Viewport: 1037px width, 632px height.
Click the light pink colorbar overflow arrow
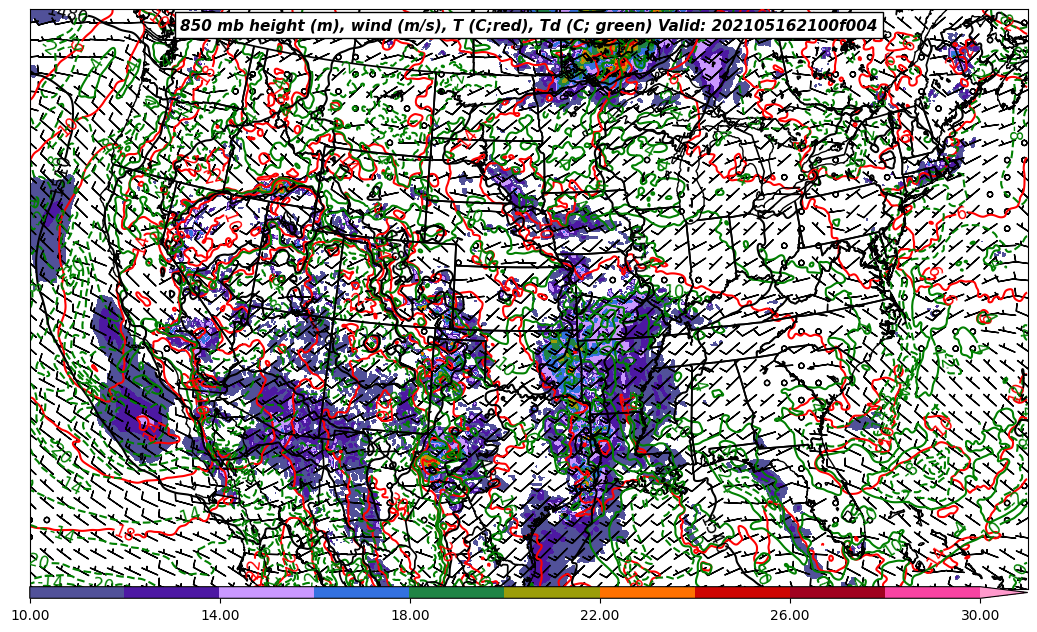click(x=1003, y=592)
